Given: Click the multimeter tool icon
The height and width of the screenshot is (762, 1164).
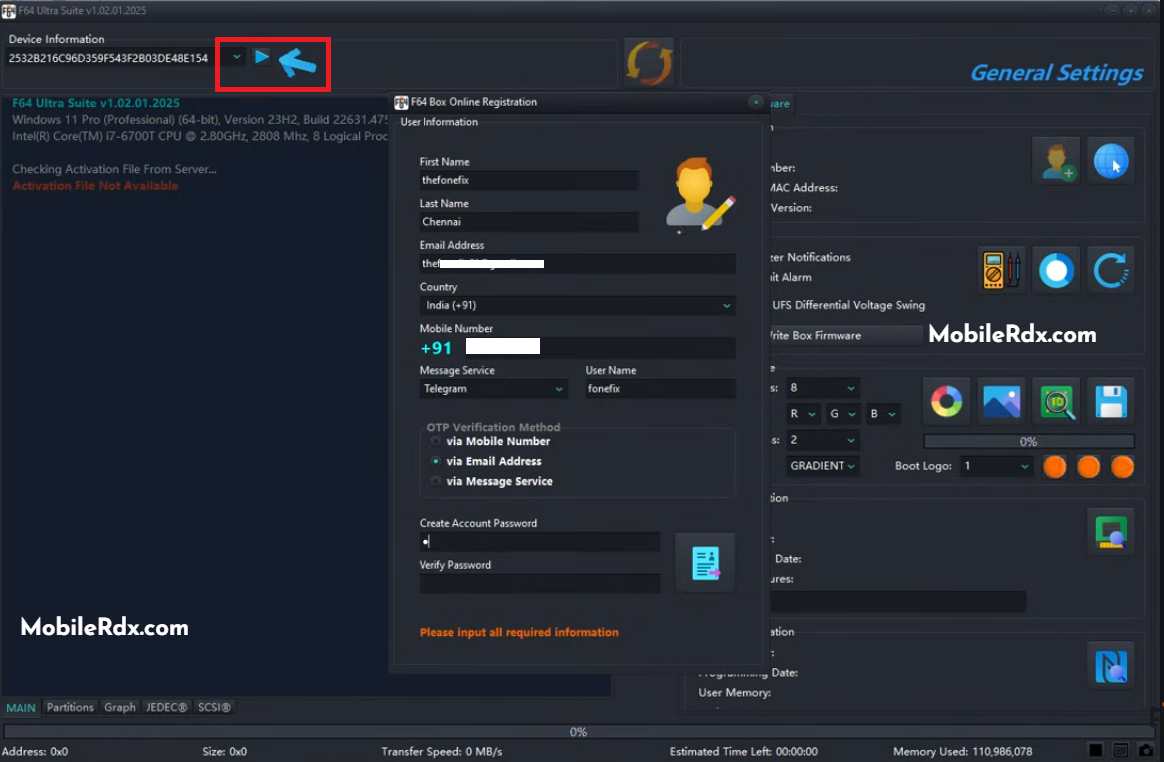Looking at the screenshot, I should click(x=1001, y=270).
